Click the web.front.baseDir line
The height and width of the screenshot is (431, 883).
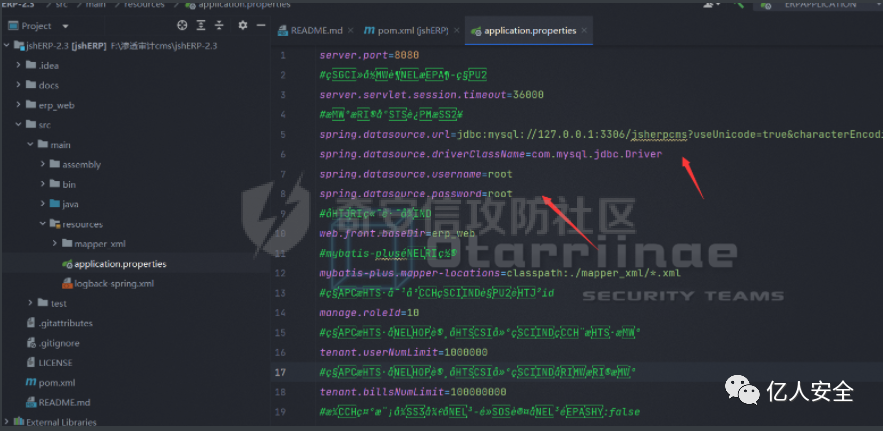pyautogui.click(x=398, y=234)
